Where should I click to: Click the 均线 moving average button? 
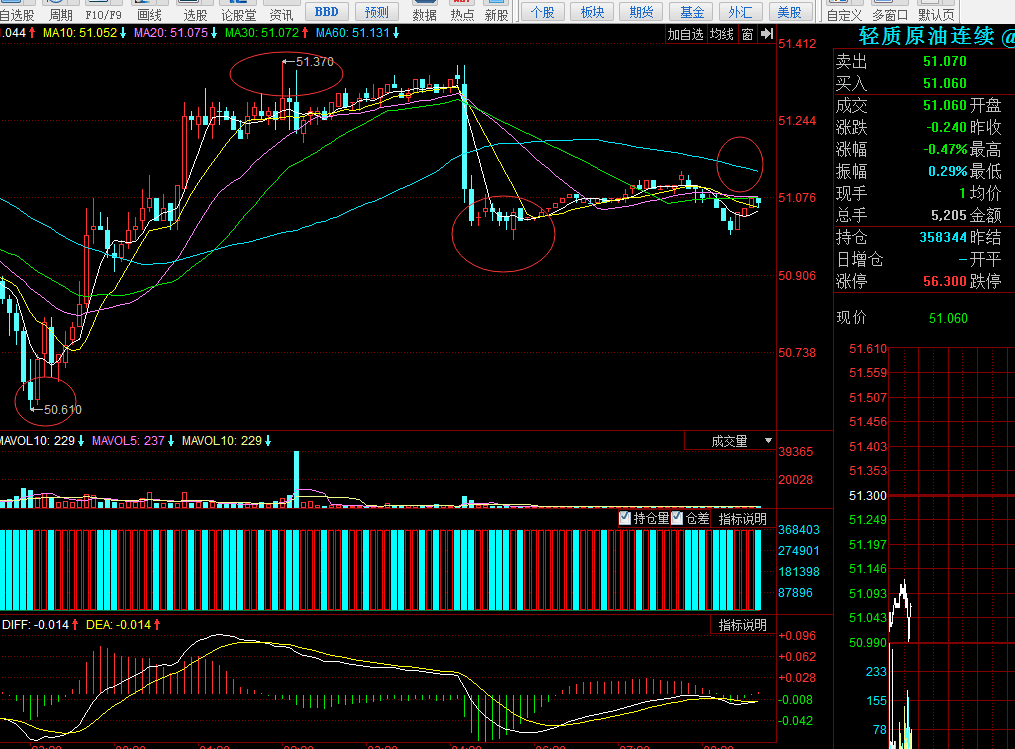pos(722,34)
